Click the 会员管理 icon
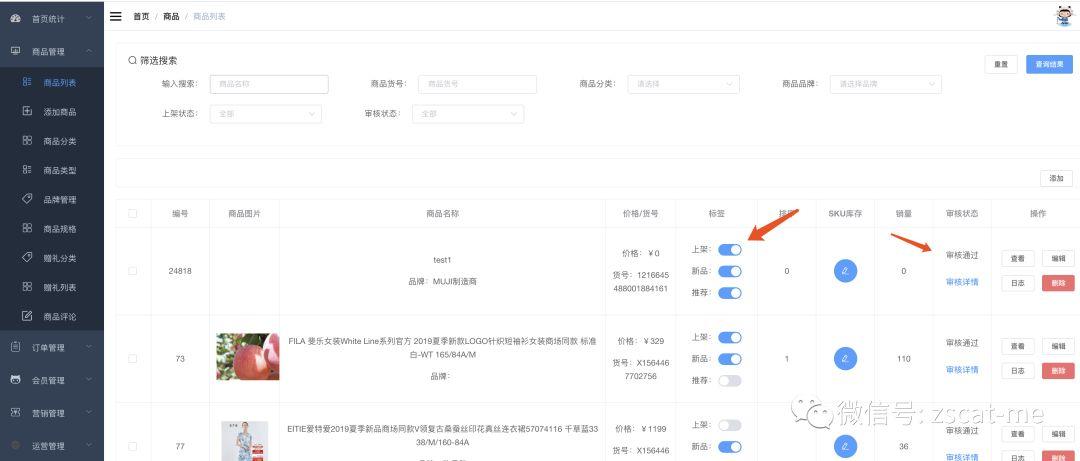This screenshot has height=461, width=1080. (16, 380)
